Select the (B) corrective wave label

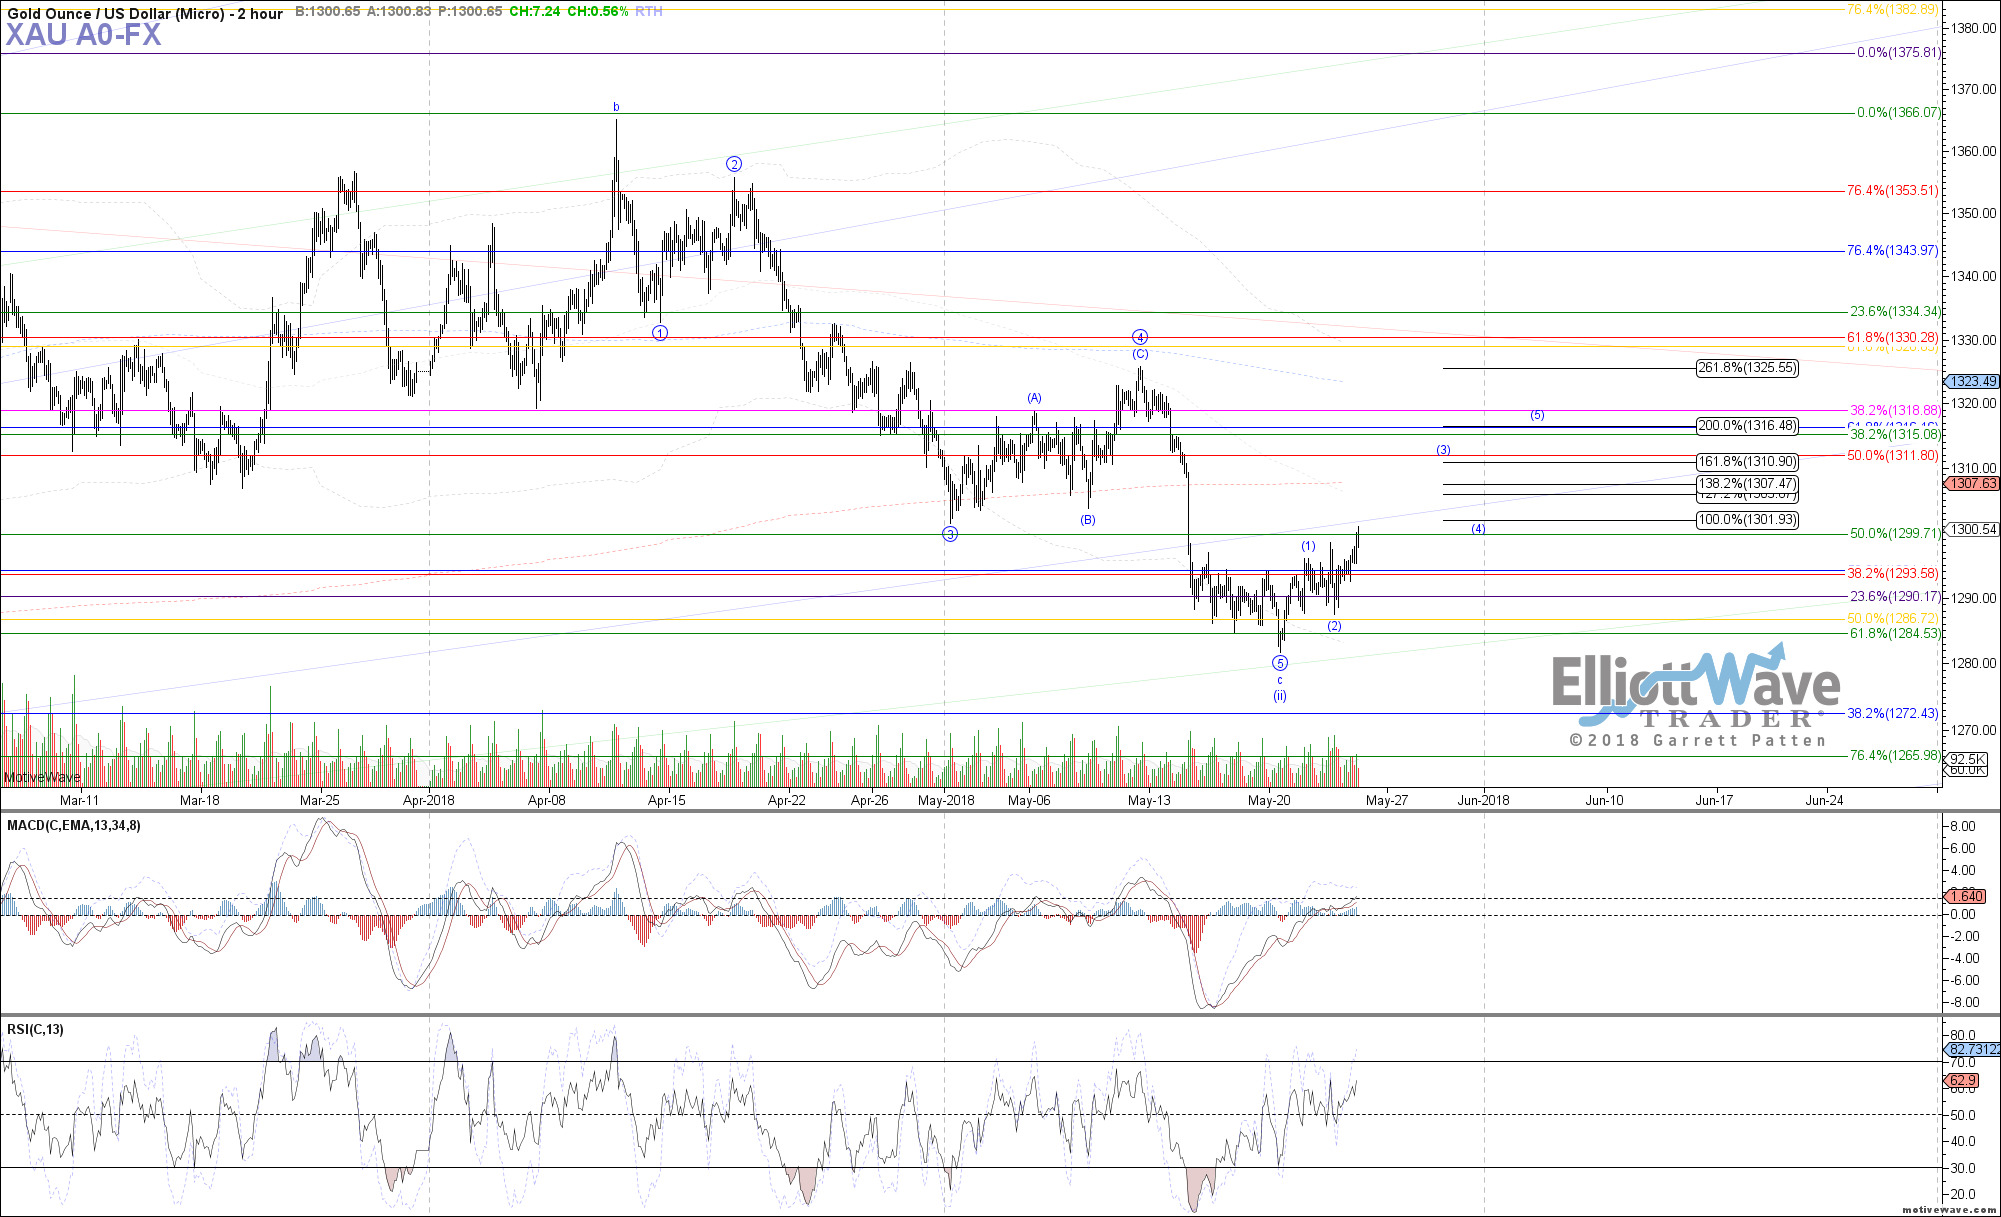pos(1088,520)
